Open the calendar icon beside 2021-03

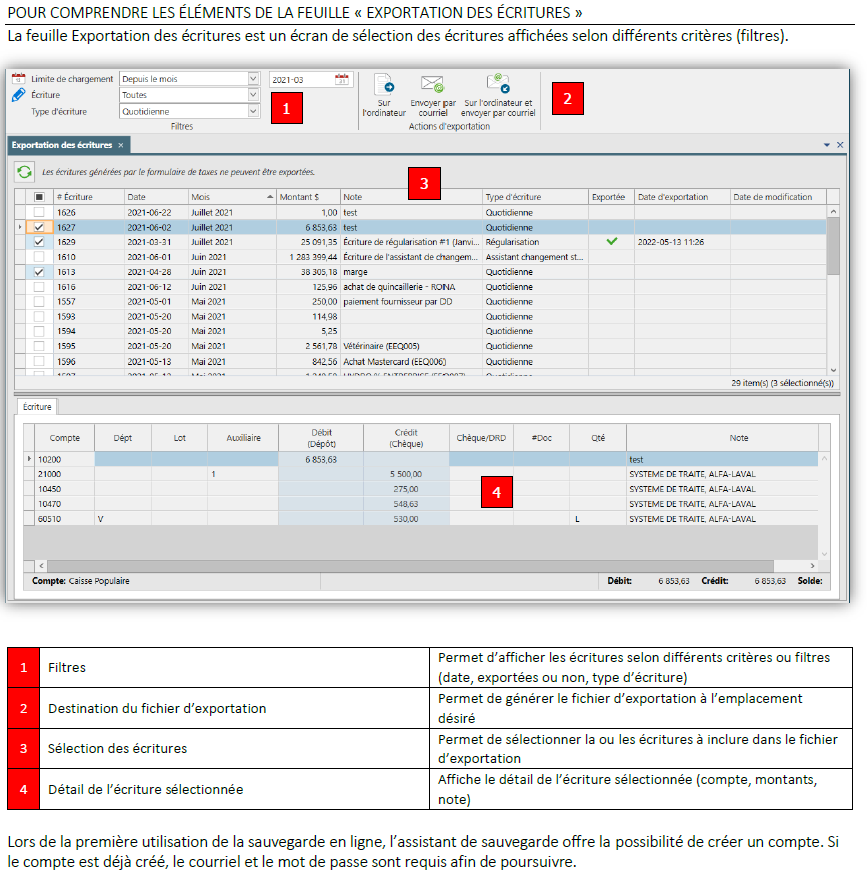[x=341, y=79]
